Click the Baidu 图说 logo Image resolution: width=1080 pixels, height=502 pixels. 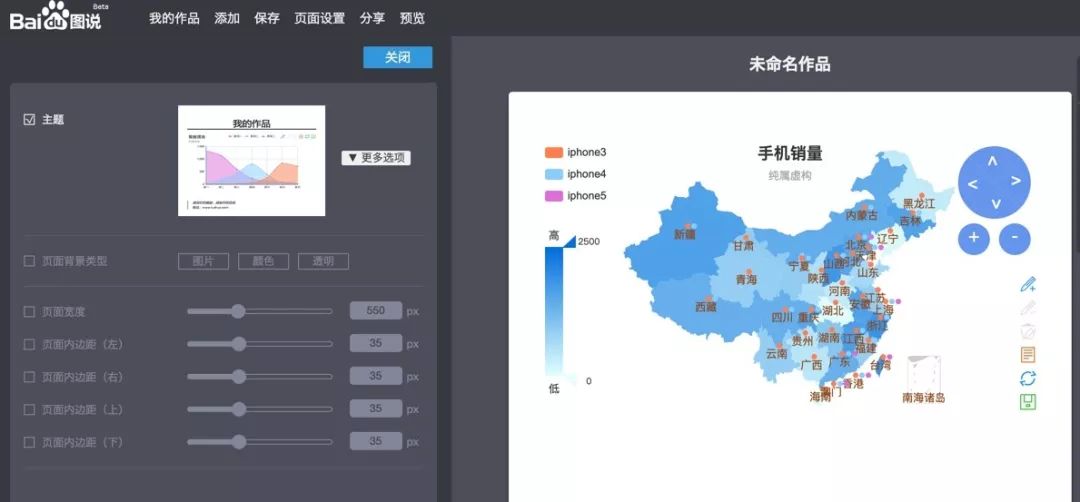(55, 16)
